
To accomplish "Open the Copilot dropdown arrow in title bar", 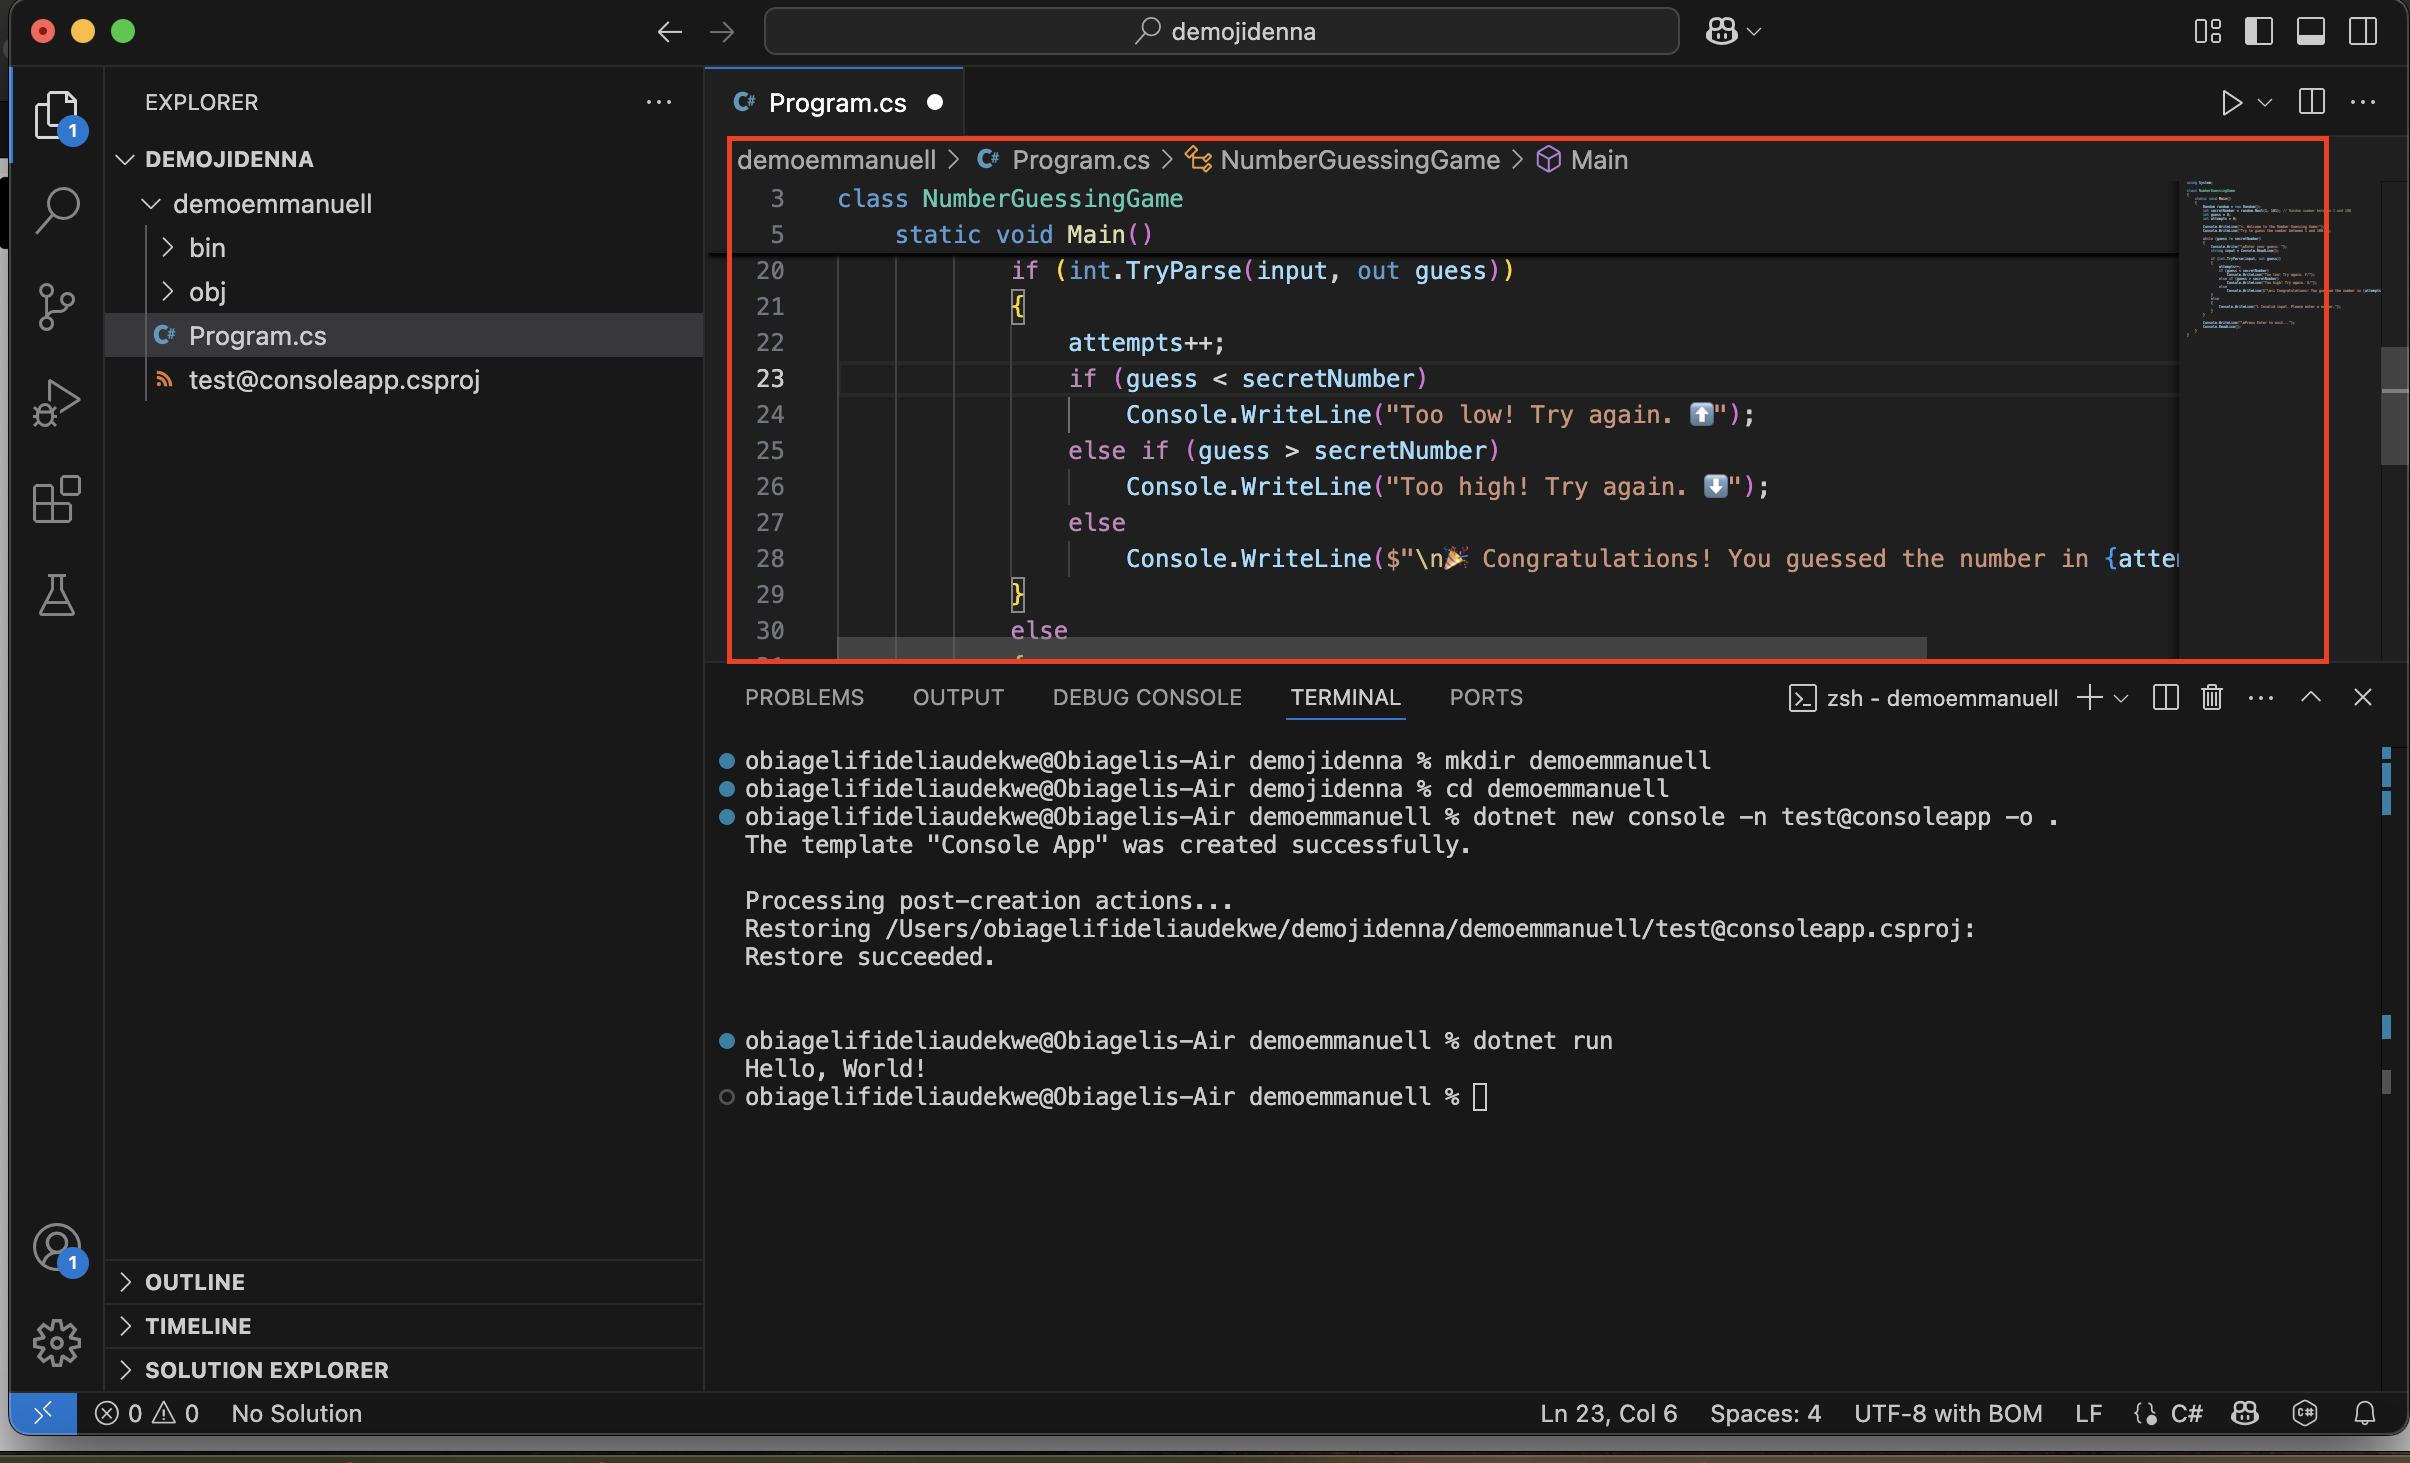I will pos(1753,32).
